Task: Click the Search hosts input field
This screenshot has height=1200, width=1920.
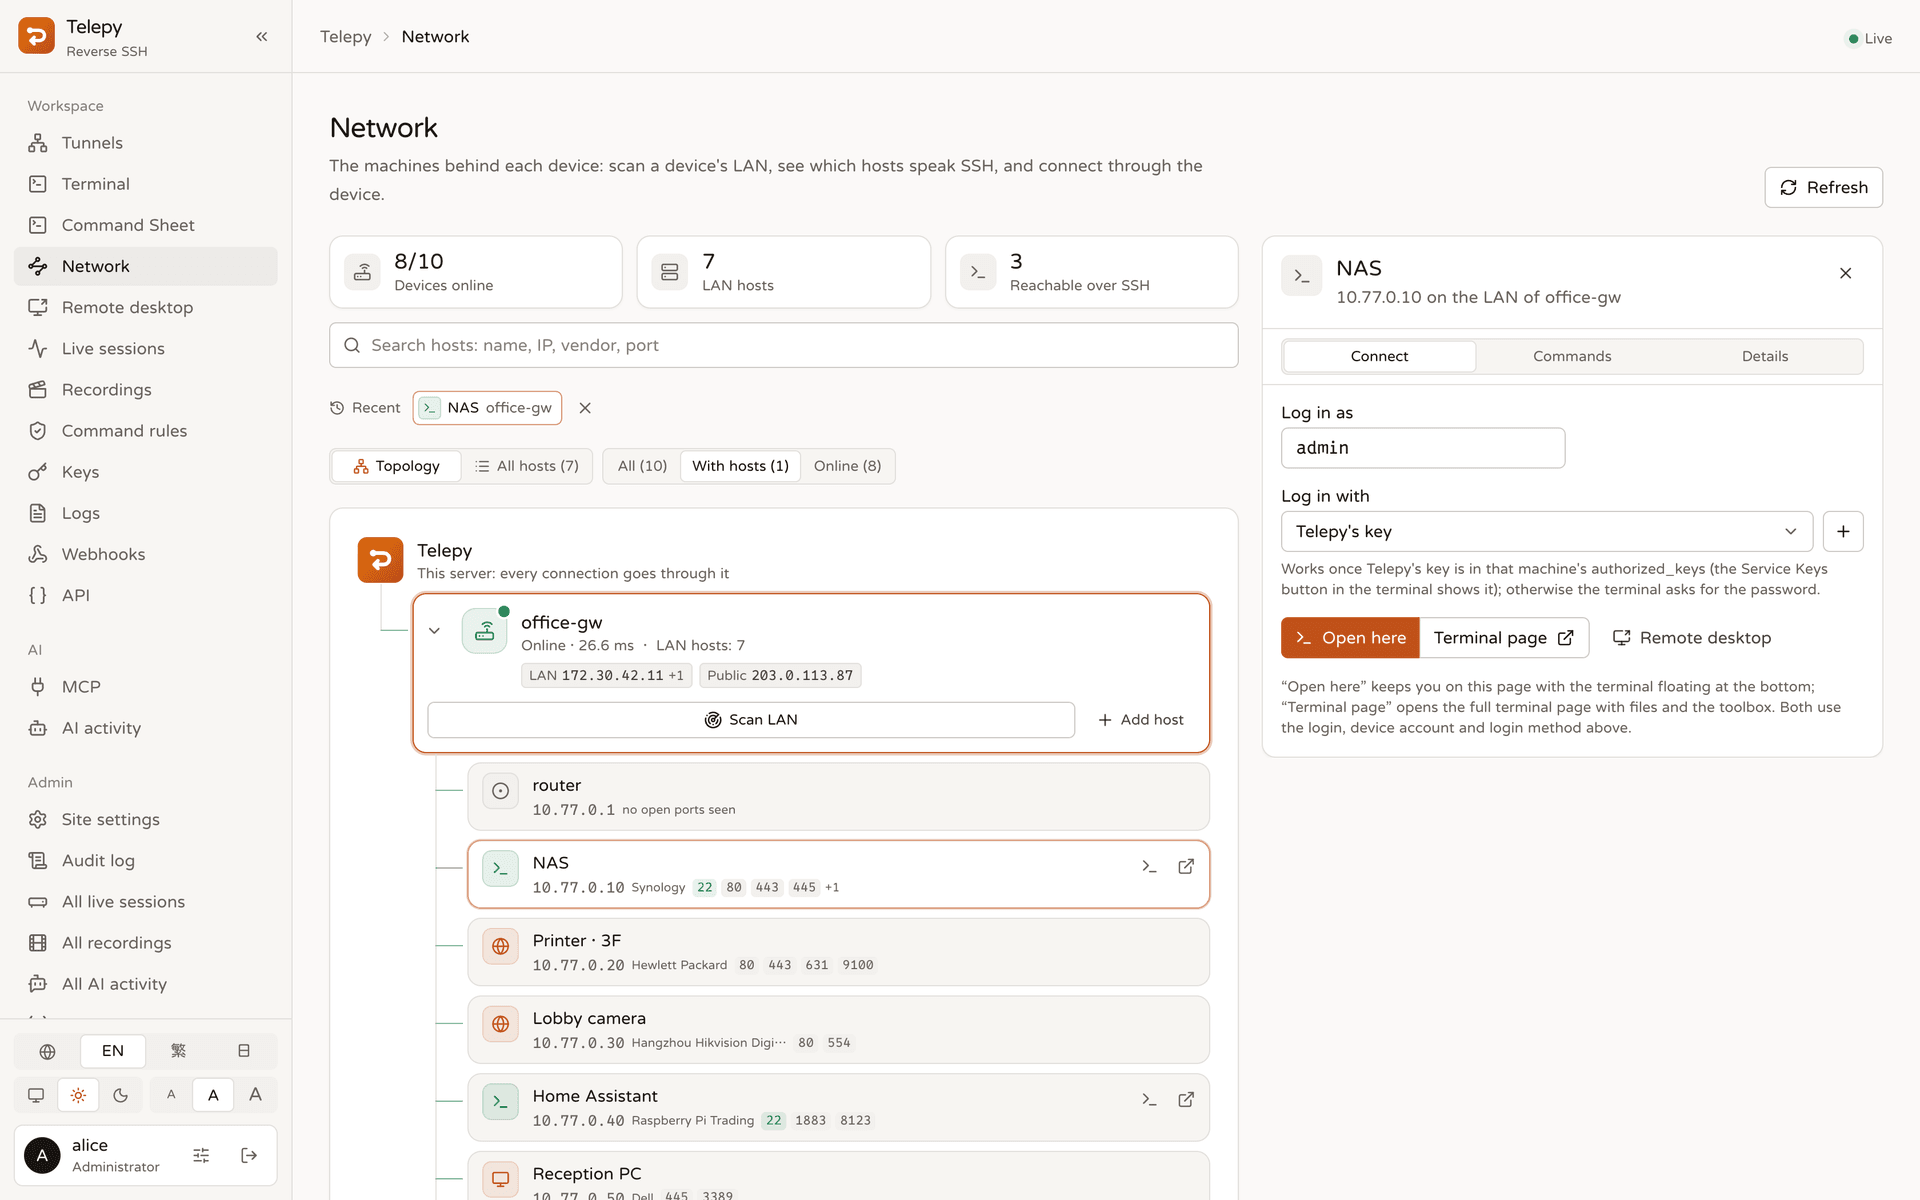Action: [x=784, y=345]
